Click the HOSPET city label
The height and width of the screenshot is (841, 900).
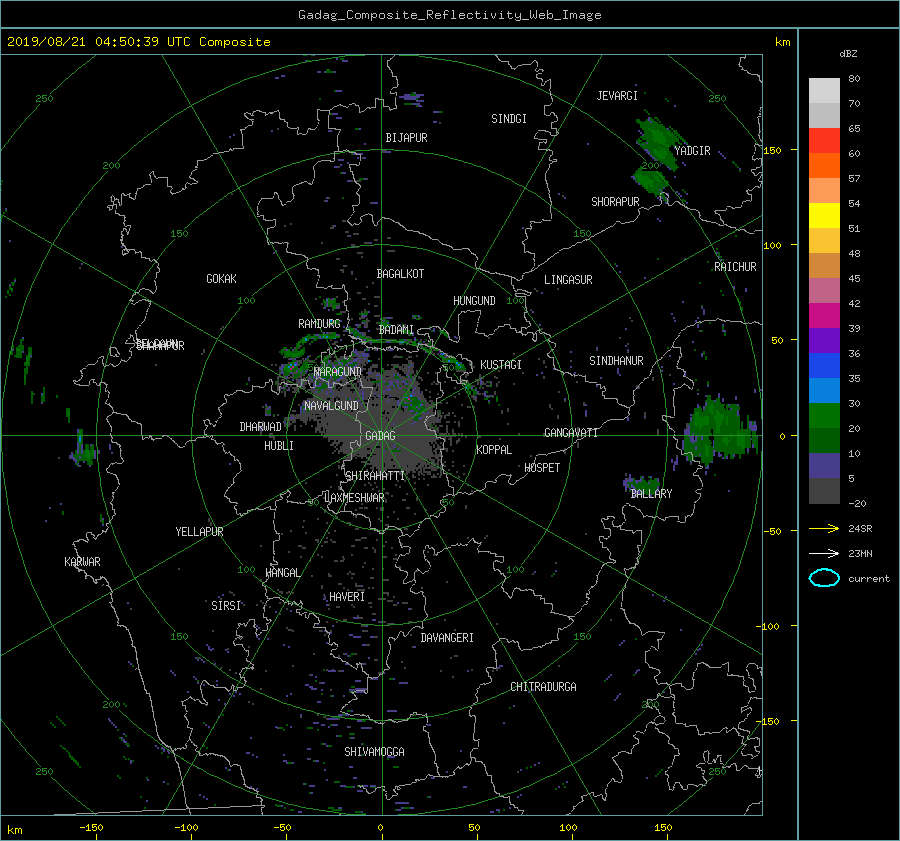[542, 468]
